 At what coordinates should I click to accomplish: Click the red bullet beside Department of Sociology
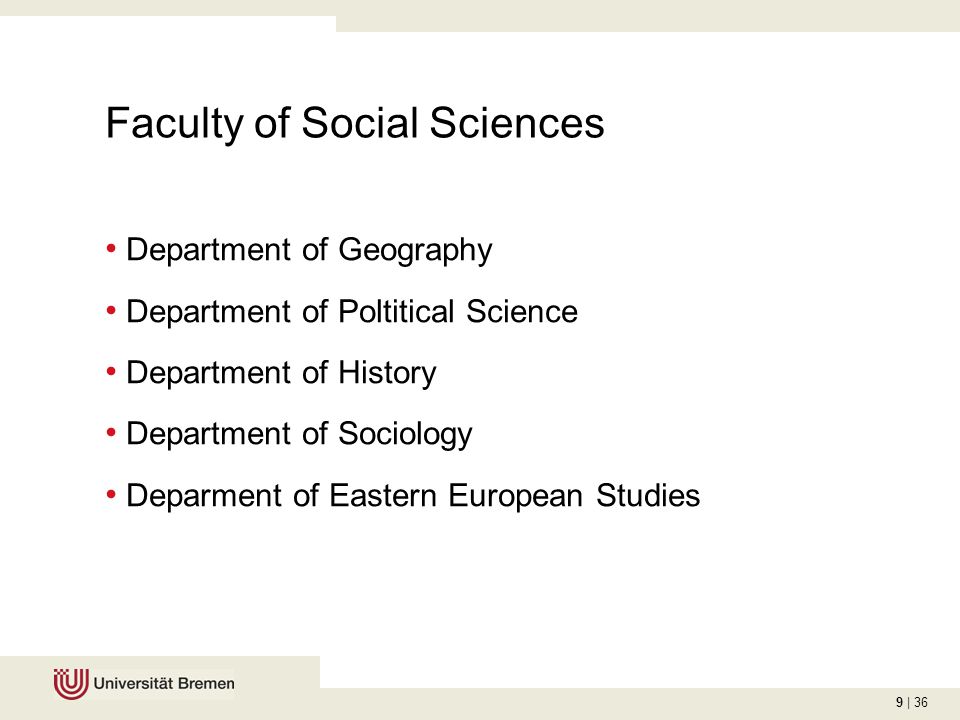point(111,433)
